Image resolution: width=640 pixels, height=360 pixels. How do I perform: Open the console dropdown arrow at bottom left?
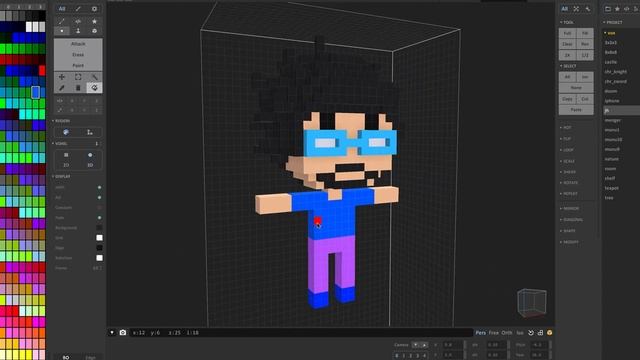point(112,333)
